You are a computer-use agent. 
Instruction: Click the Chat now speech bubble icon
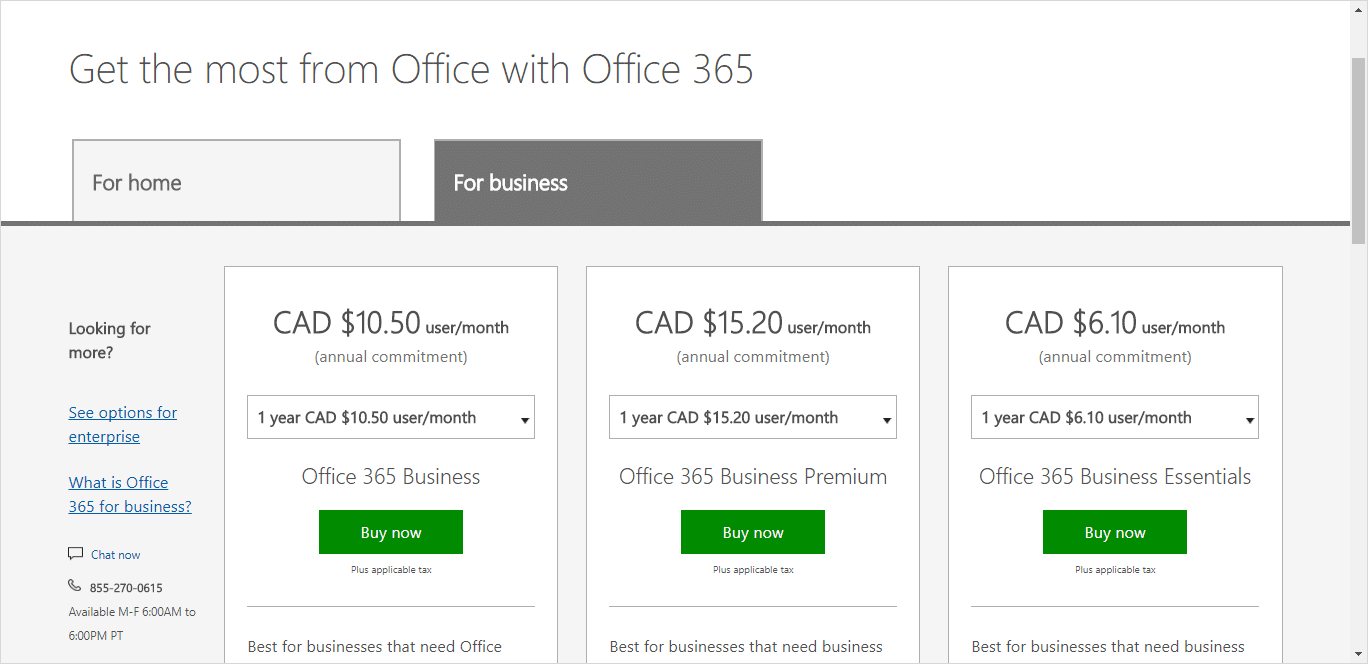(x=75, y=554)
